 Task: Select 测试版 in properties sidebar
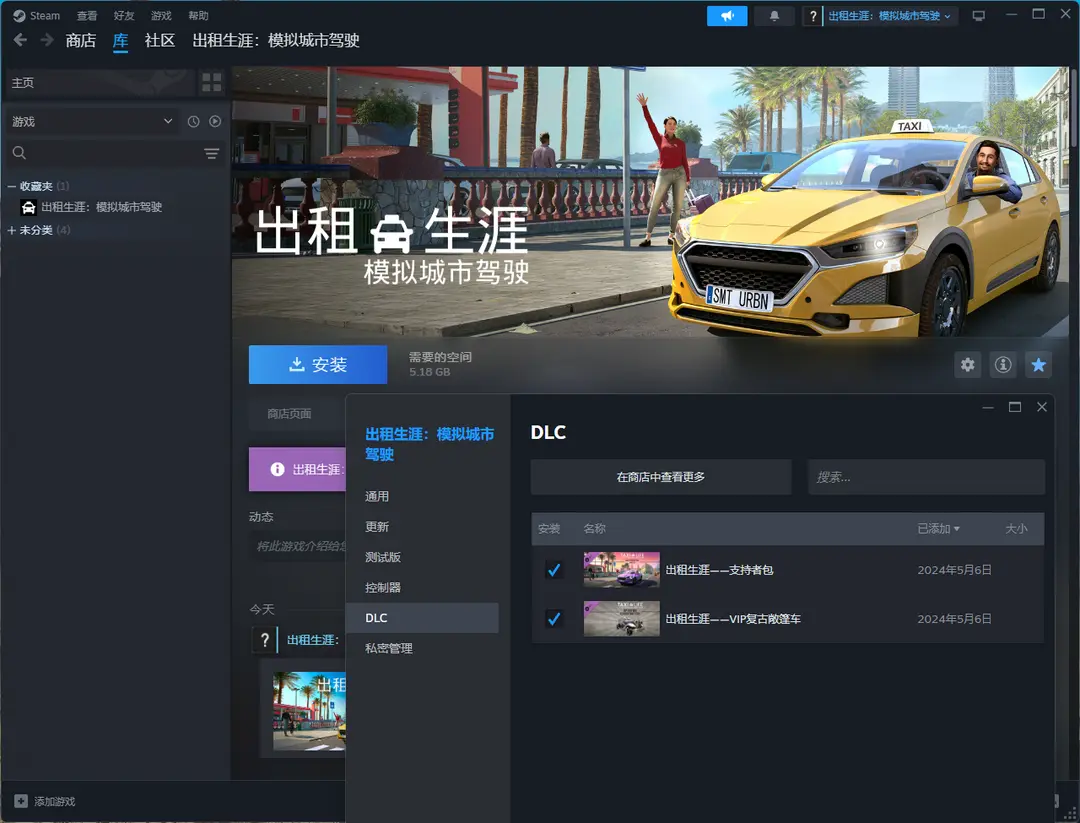point(422,556)
